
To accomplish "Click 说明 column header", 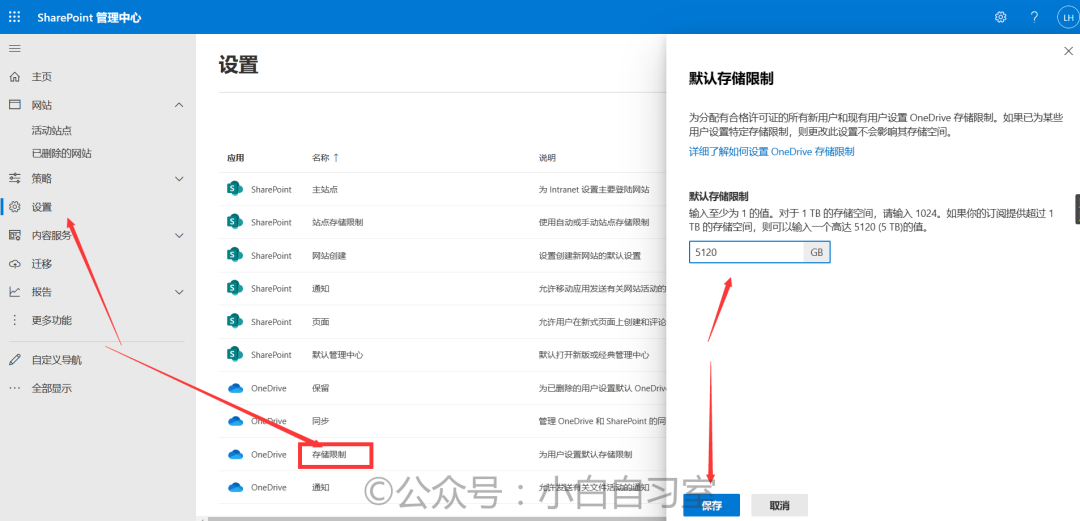I will 547,158.
